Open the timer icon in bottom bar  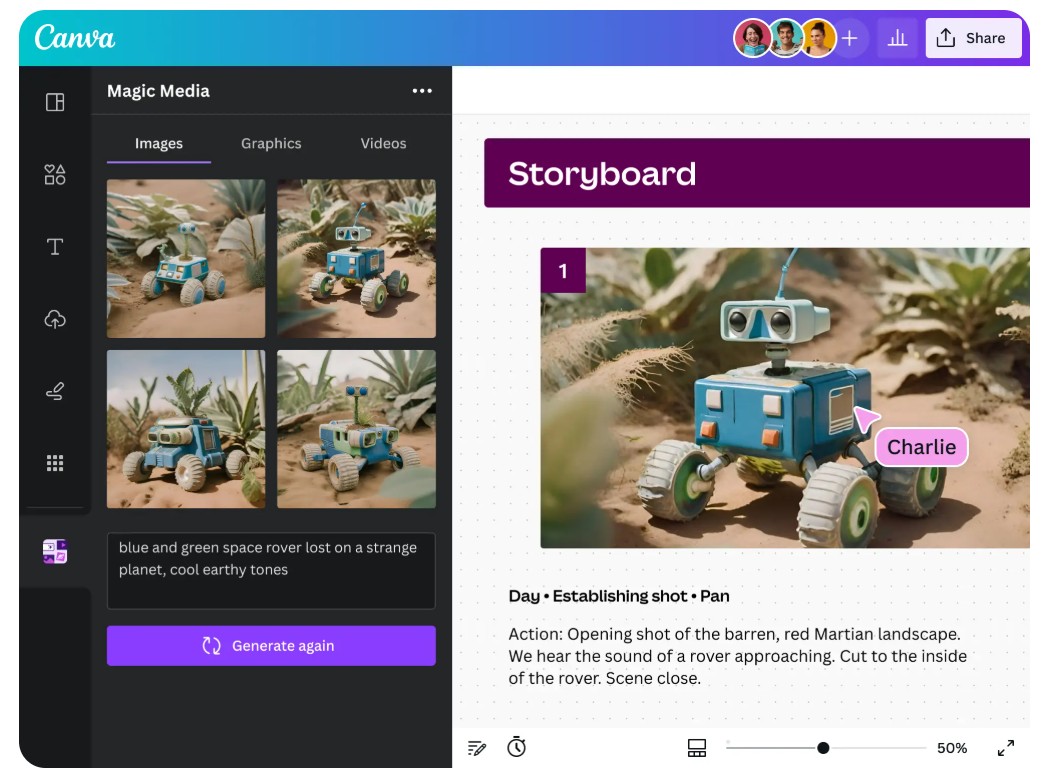[516, 747]
